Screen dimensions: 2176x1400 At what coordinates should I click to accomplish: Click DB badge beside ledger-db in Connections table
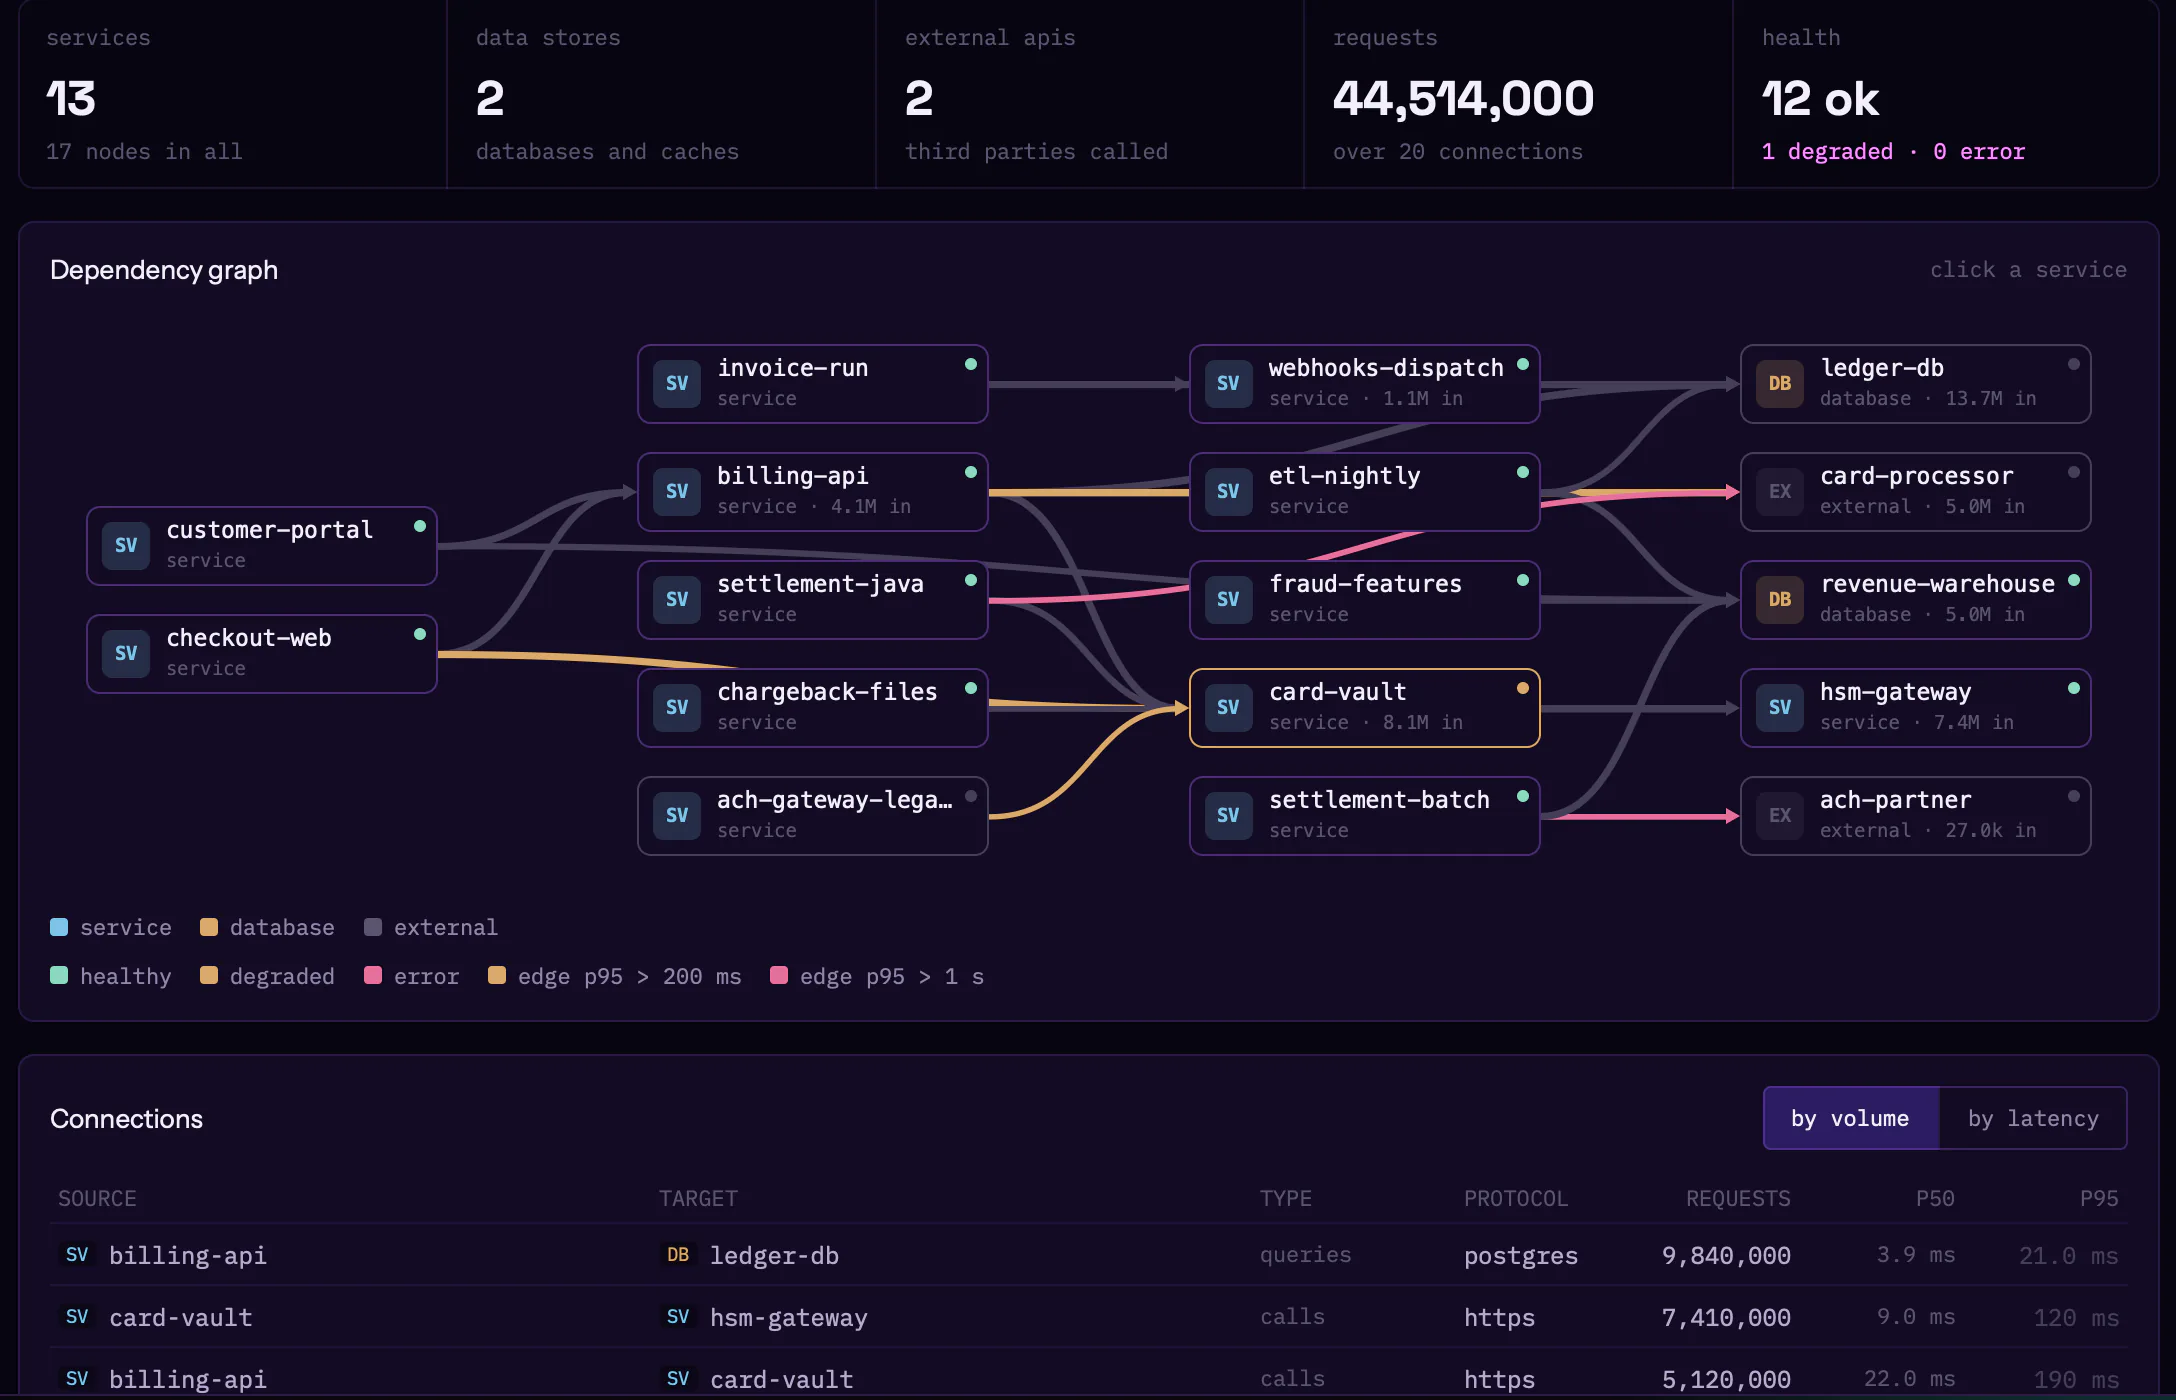pos(678,1255)
